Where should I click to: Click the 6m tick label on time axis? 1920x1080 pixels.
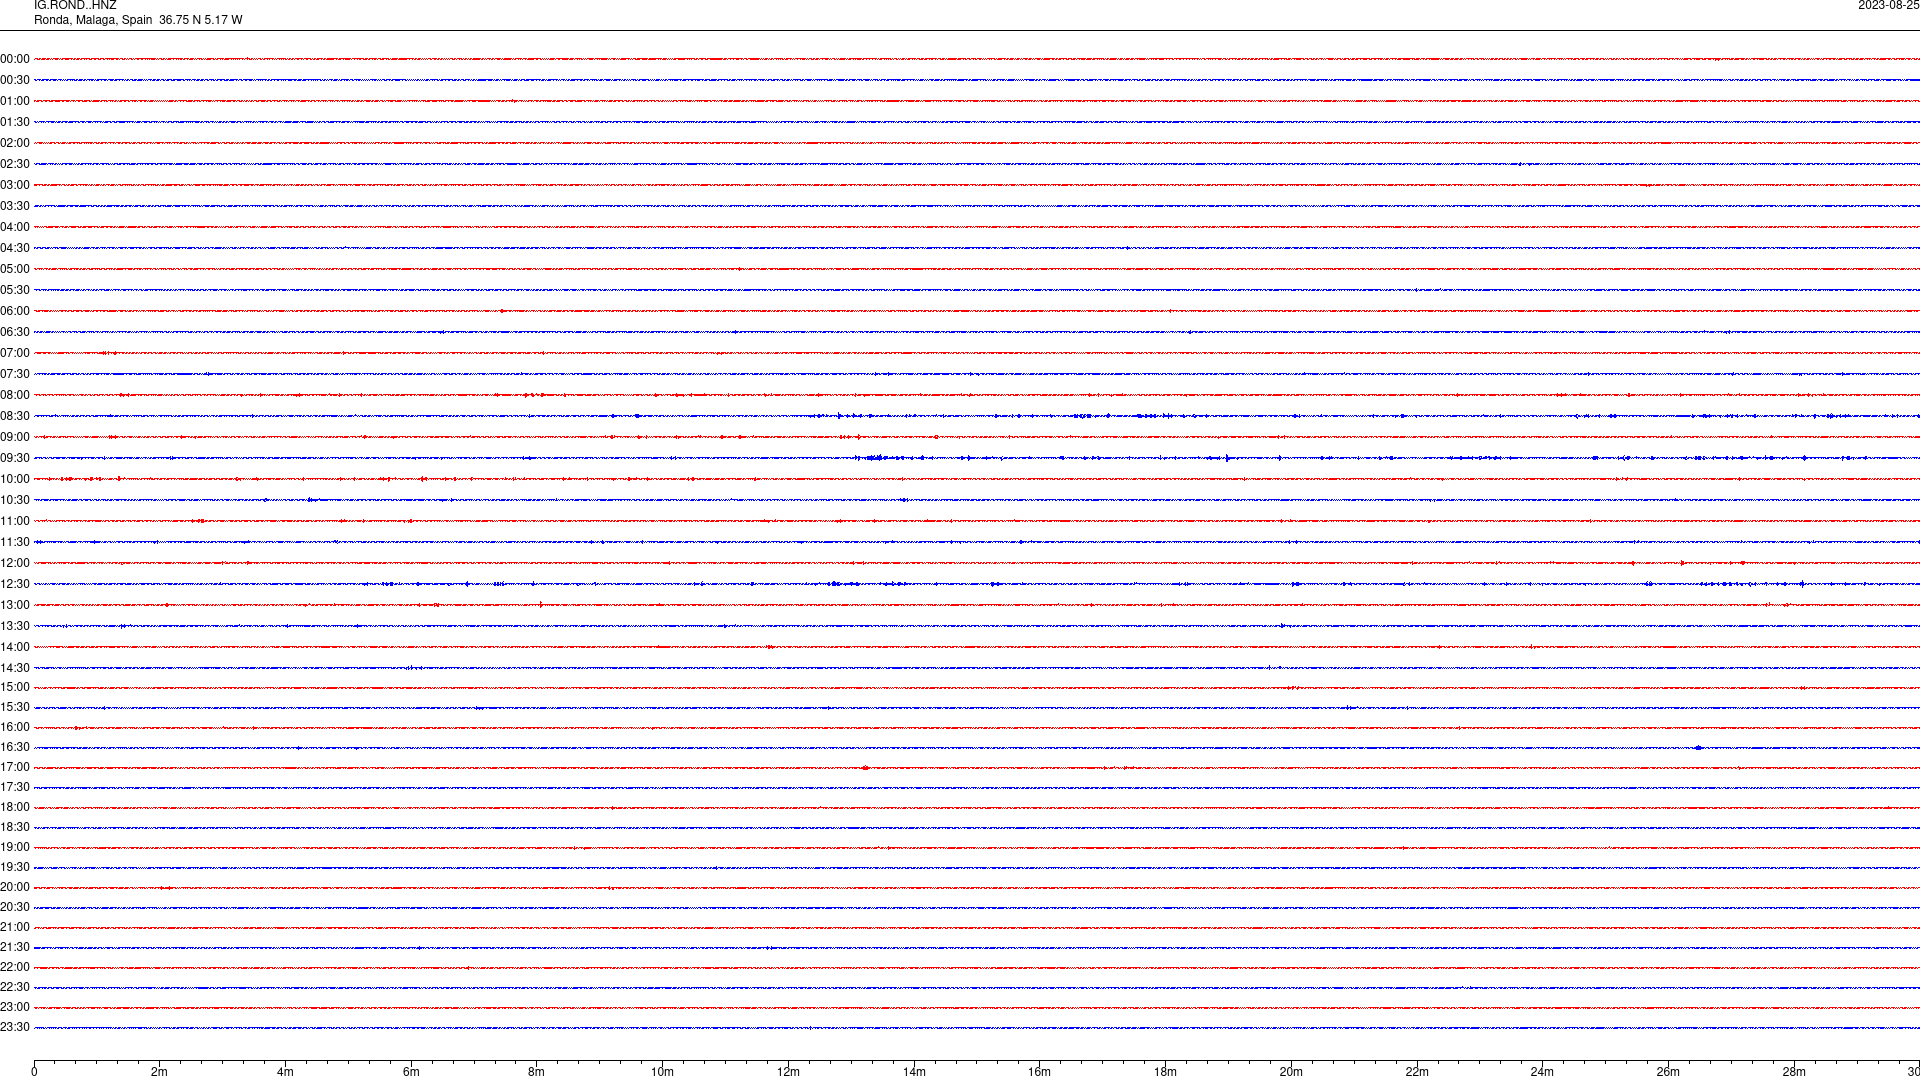coord(411,1072)
